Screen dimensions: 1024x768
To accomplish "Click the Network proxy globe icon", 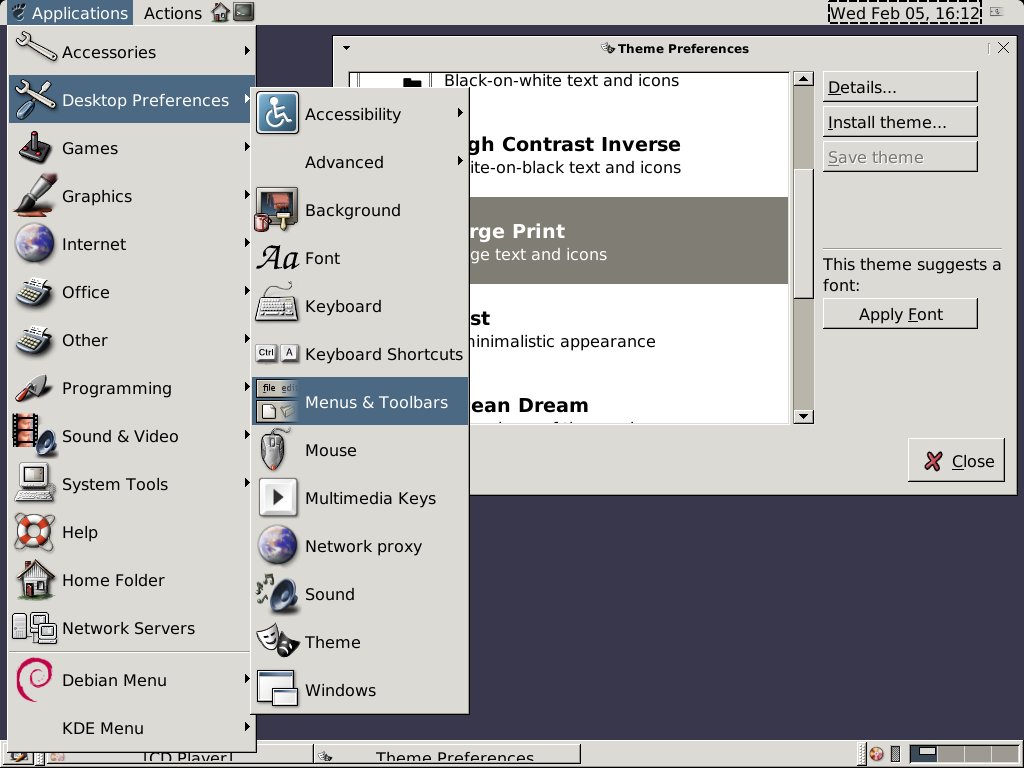I will point(277,545).
